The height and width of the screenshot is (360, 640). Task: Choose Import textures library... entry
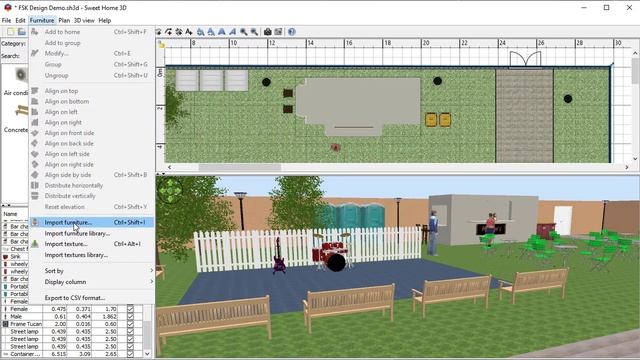(92, 255)
